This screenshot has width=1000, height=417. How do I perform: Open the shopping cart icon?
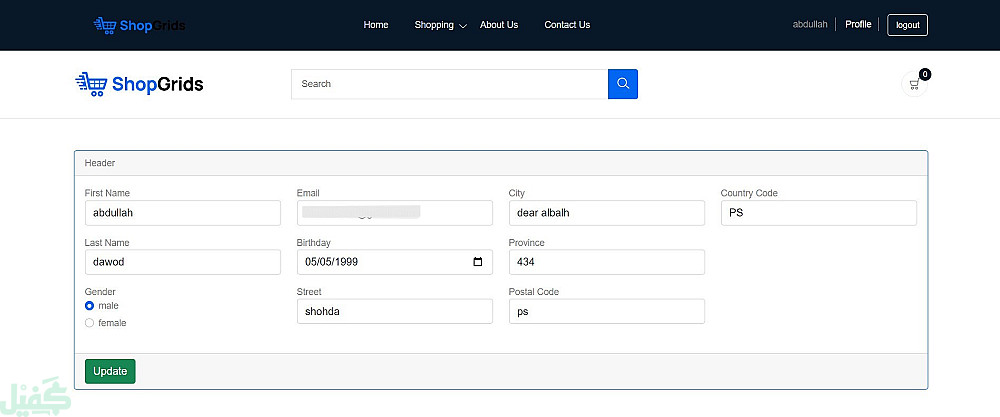[914, 85]
